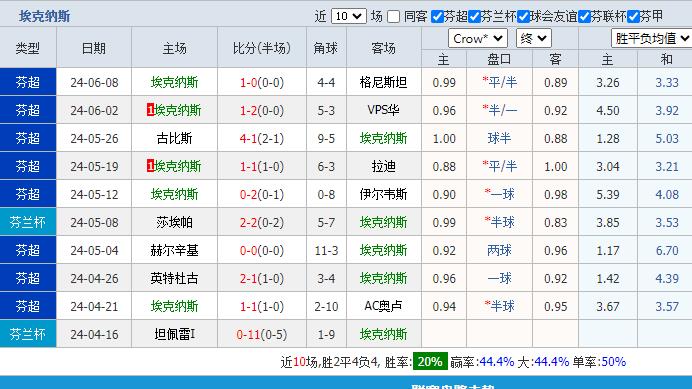
Task: Click the 0-0(0-0) score on 24-05-04
Action: click(x=262, y=250)
